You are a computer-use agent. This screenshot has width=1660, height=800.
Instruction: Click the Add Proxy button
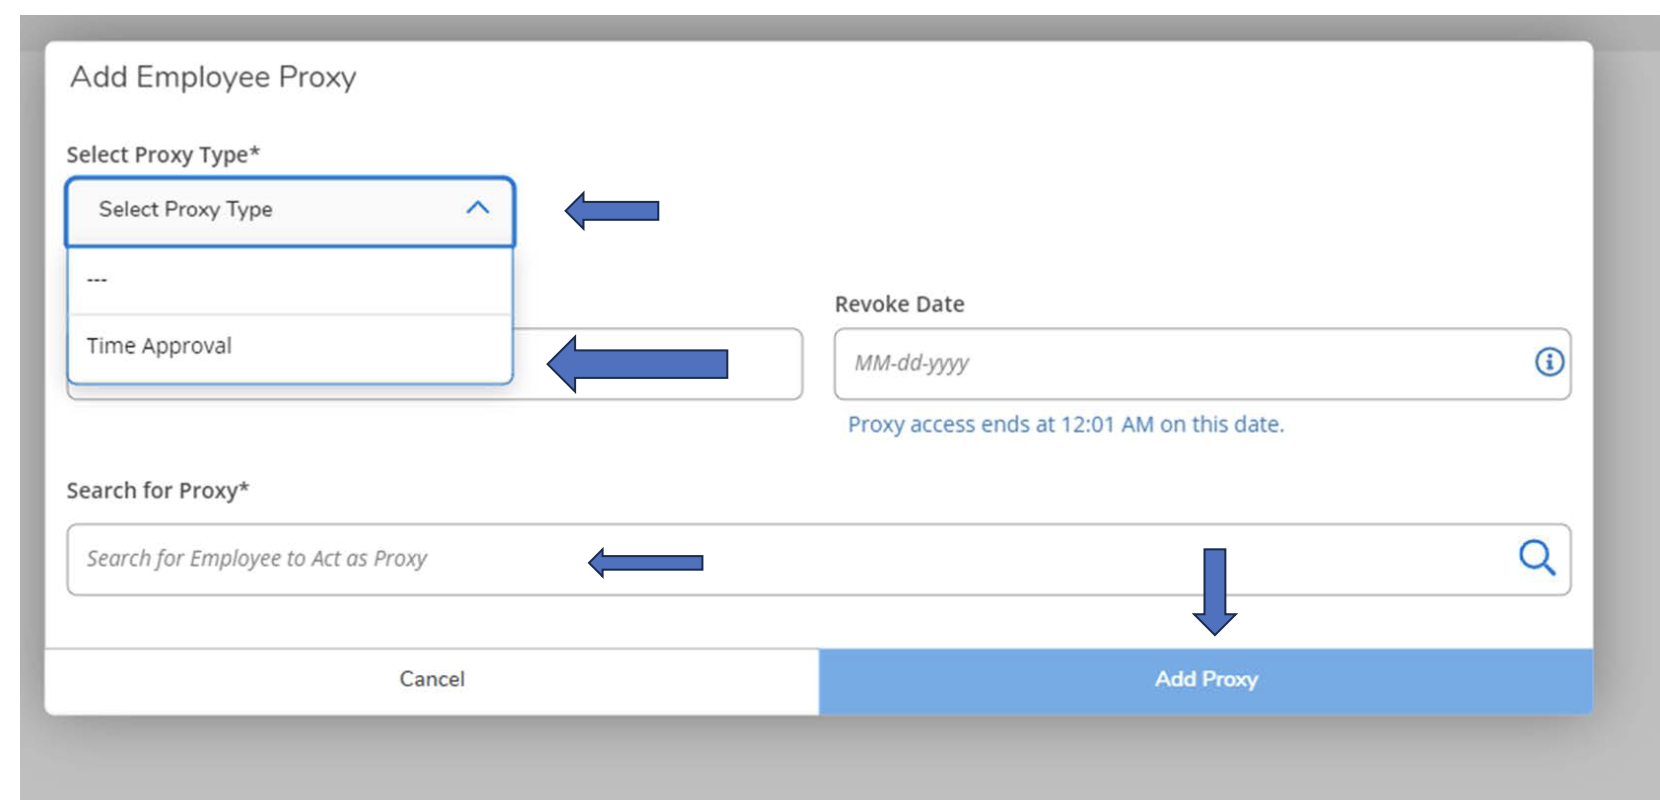[x=1205, y=679]
